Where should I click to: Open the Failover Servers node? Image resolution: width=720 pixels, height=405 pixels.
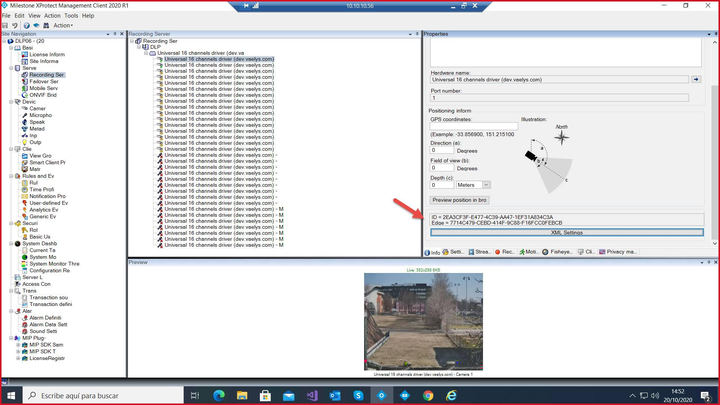pyautogui.click(x=45, y=81)
